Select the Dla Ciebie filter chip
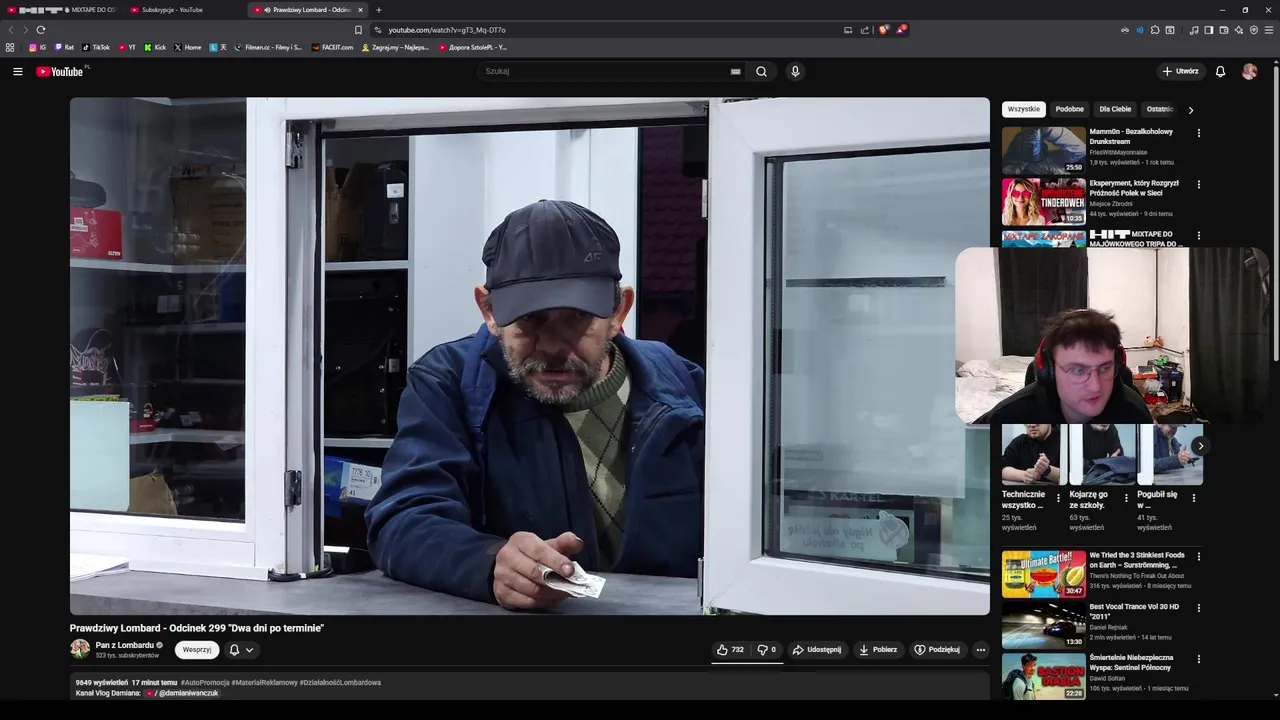 point(1115,109)
